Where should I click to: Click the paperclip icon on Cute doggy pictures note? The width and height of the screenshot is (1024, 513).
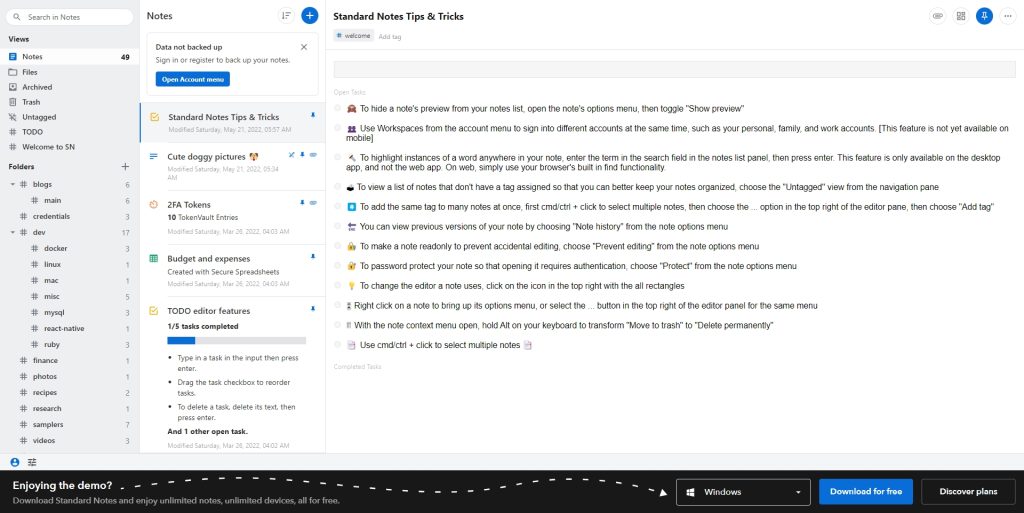tap(313, 155)
